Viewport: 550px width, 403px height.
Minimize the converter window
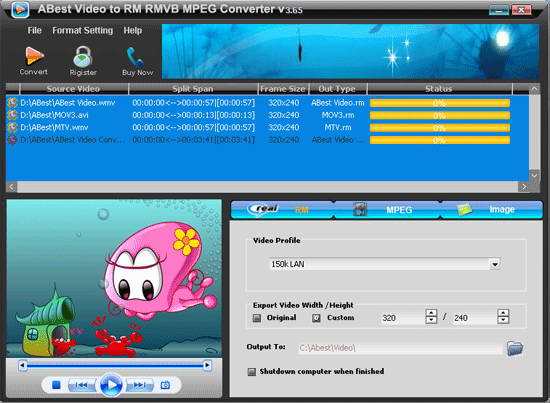(x=499, y=10)
